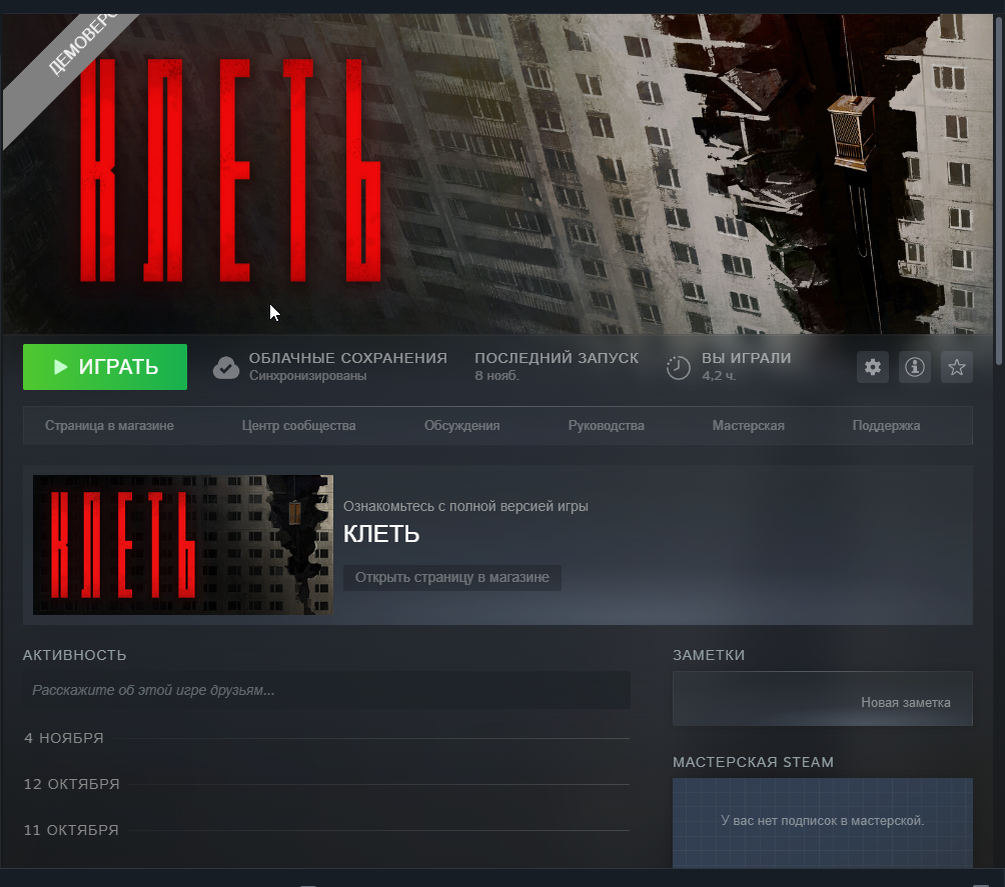Viewport: 1005px width, 887px height.
Task: Open game settings gear icon
Action: pyautogui.click(x=872, y=367)
